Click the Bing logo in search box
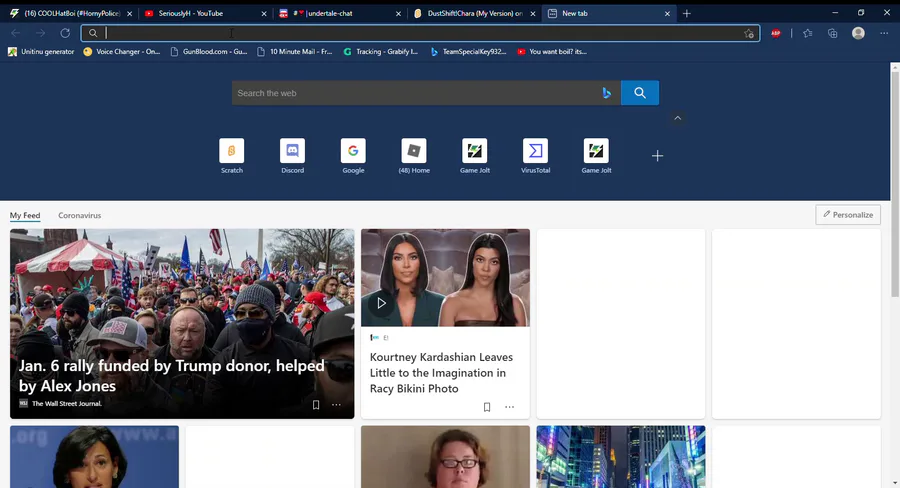The height and width of the screenshot is (488, 900). (607, 93)
